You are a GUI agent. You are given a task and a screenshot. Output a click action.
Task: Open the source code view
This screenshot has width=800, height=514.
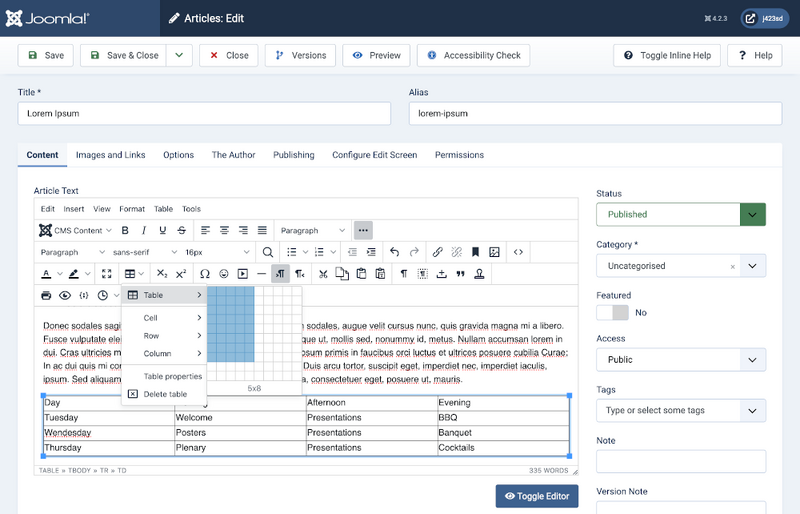click(x=518, y=252)
